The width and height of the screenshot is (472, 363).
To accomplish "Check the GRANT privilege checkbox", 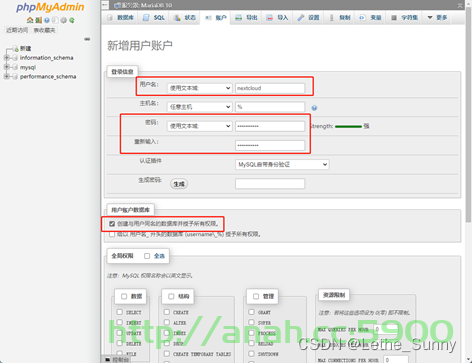I will pyautogui.click(x=251, y=312).
